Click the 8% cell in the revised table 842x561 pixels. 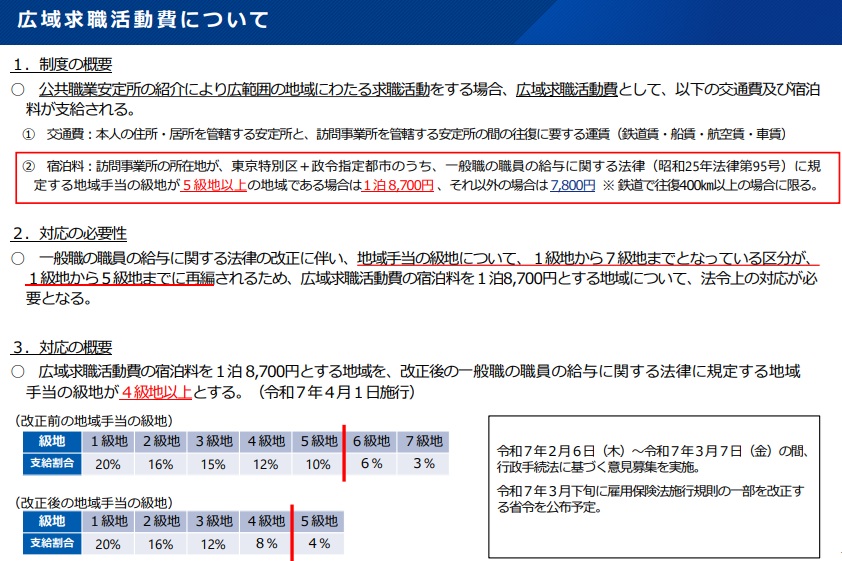264,543
